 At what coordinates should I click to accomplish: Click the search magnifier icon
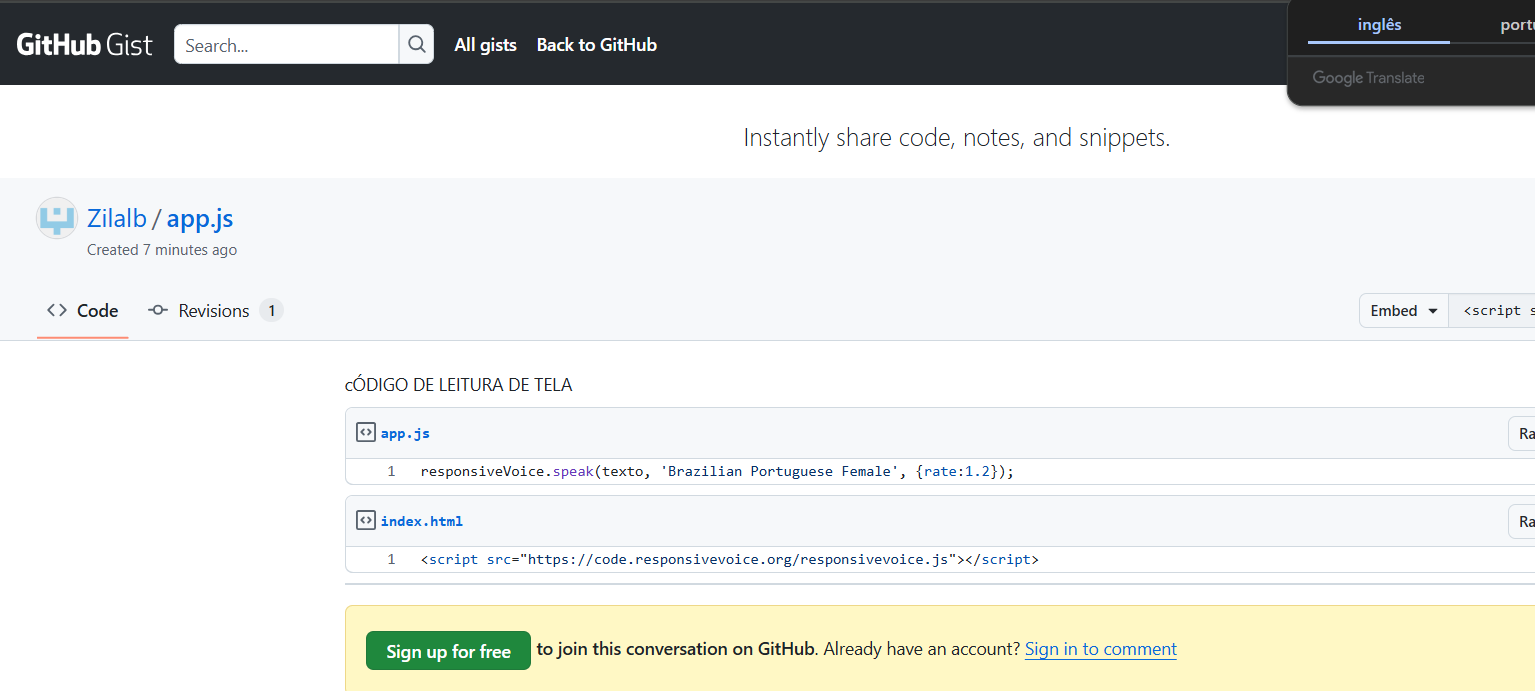(x=416, y=45)
